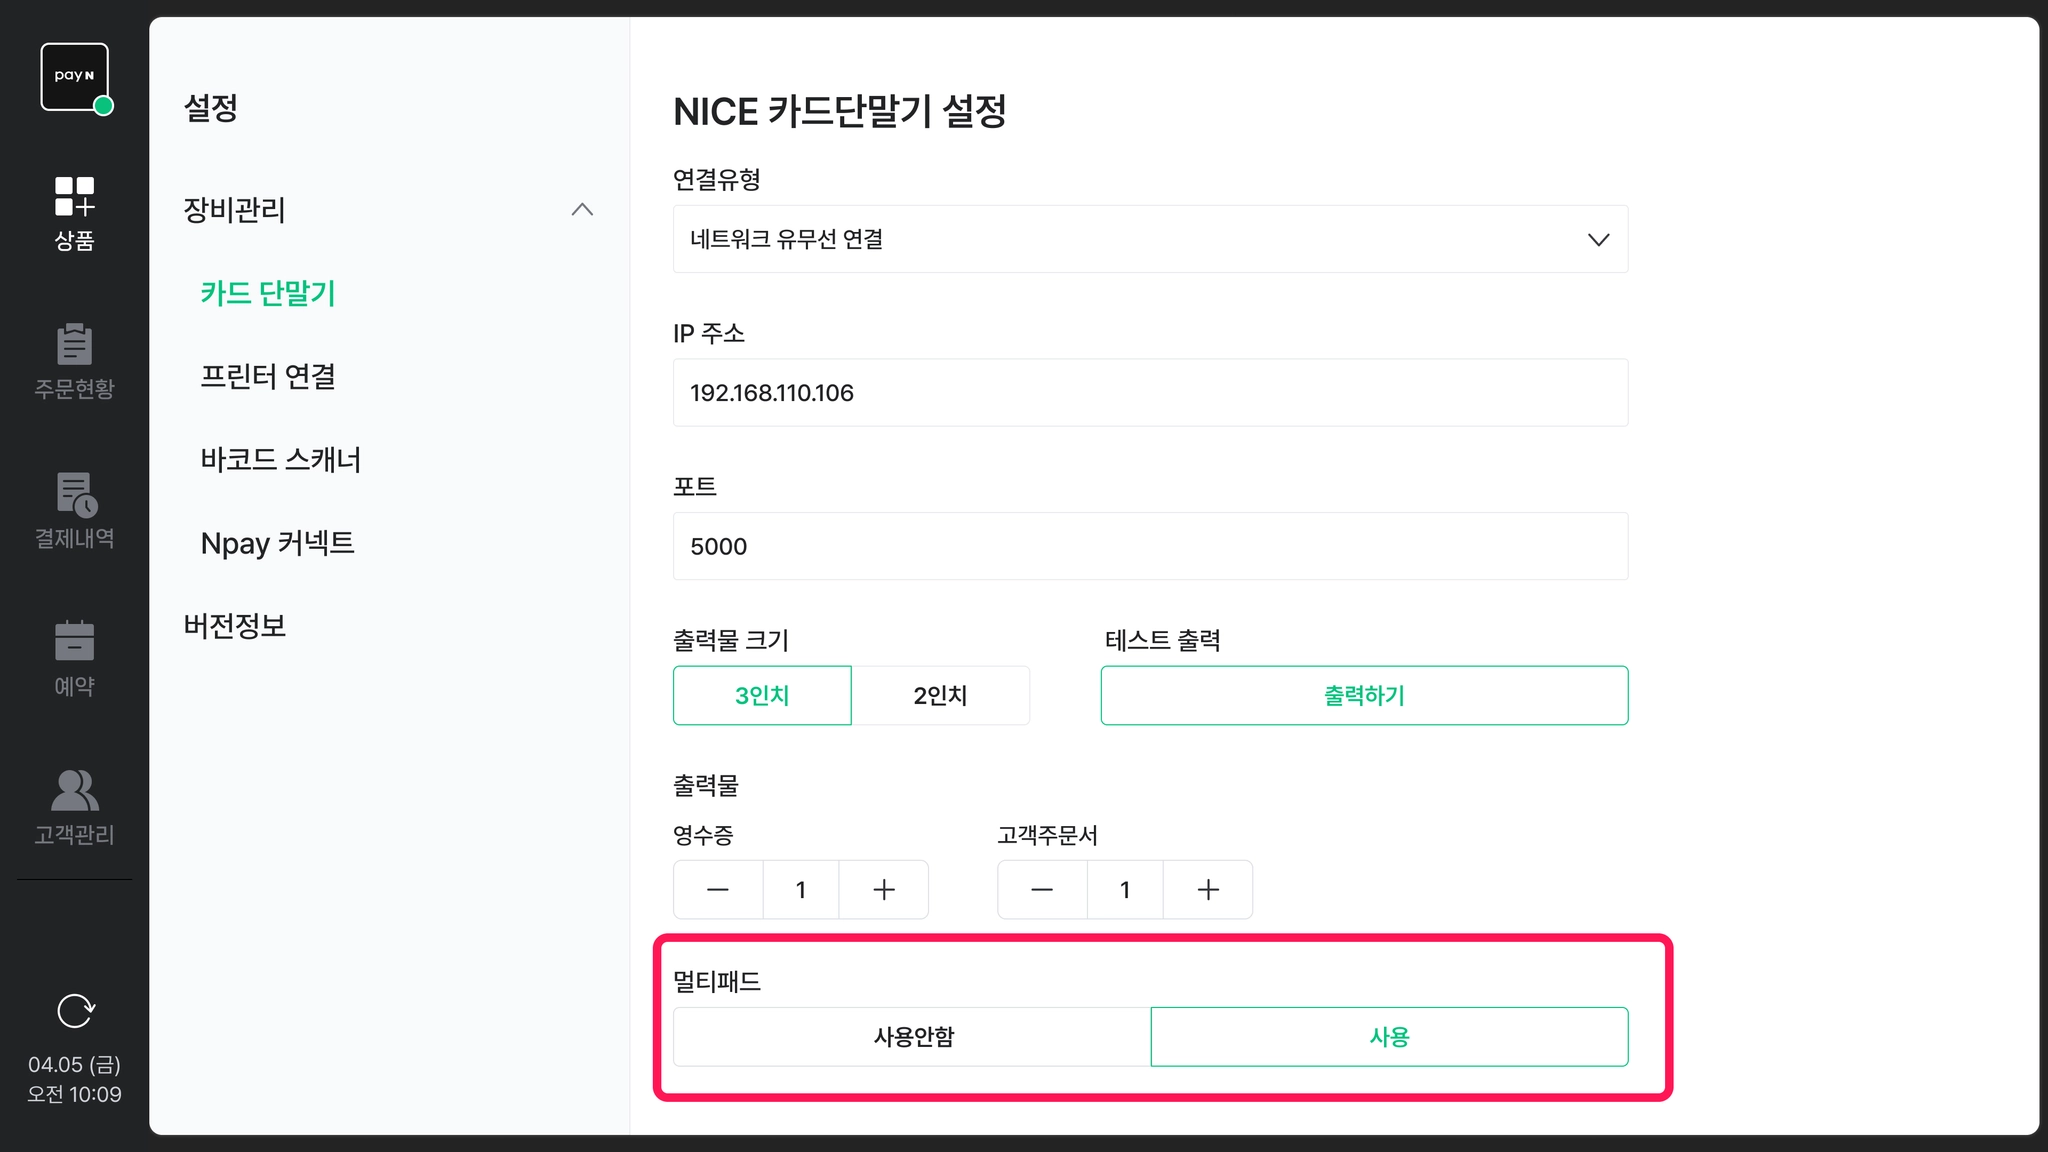The height and width of the screenshot is (1152, 2048).
Task: Click the pay N logo icon
Action: 75,77
